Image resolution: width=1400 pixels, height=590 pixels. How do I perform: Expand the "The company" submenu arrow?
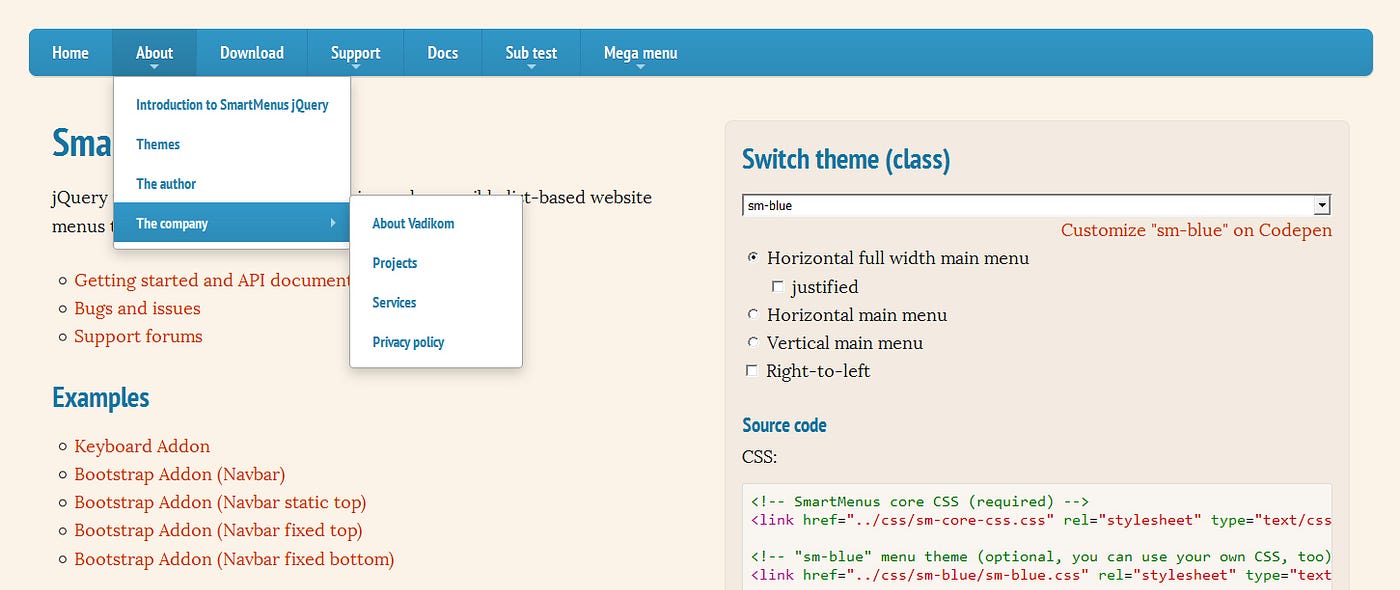coord(333,223)
